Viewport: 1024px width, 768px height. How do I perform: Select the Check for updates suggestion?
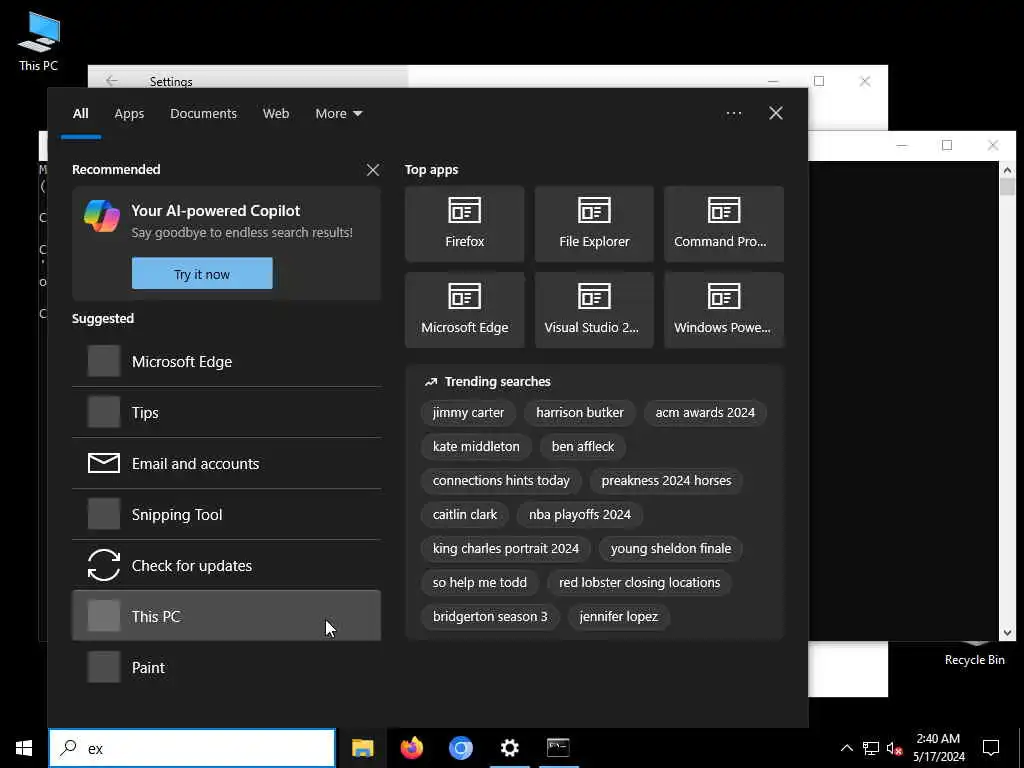point(226,565)
